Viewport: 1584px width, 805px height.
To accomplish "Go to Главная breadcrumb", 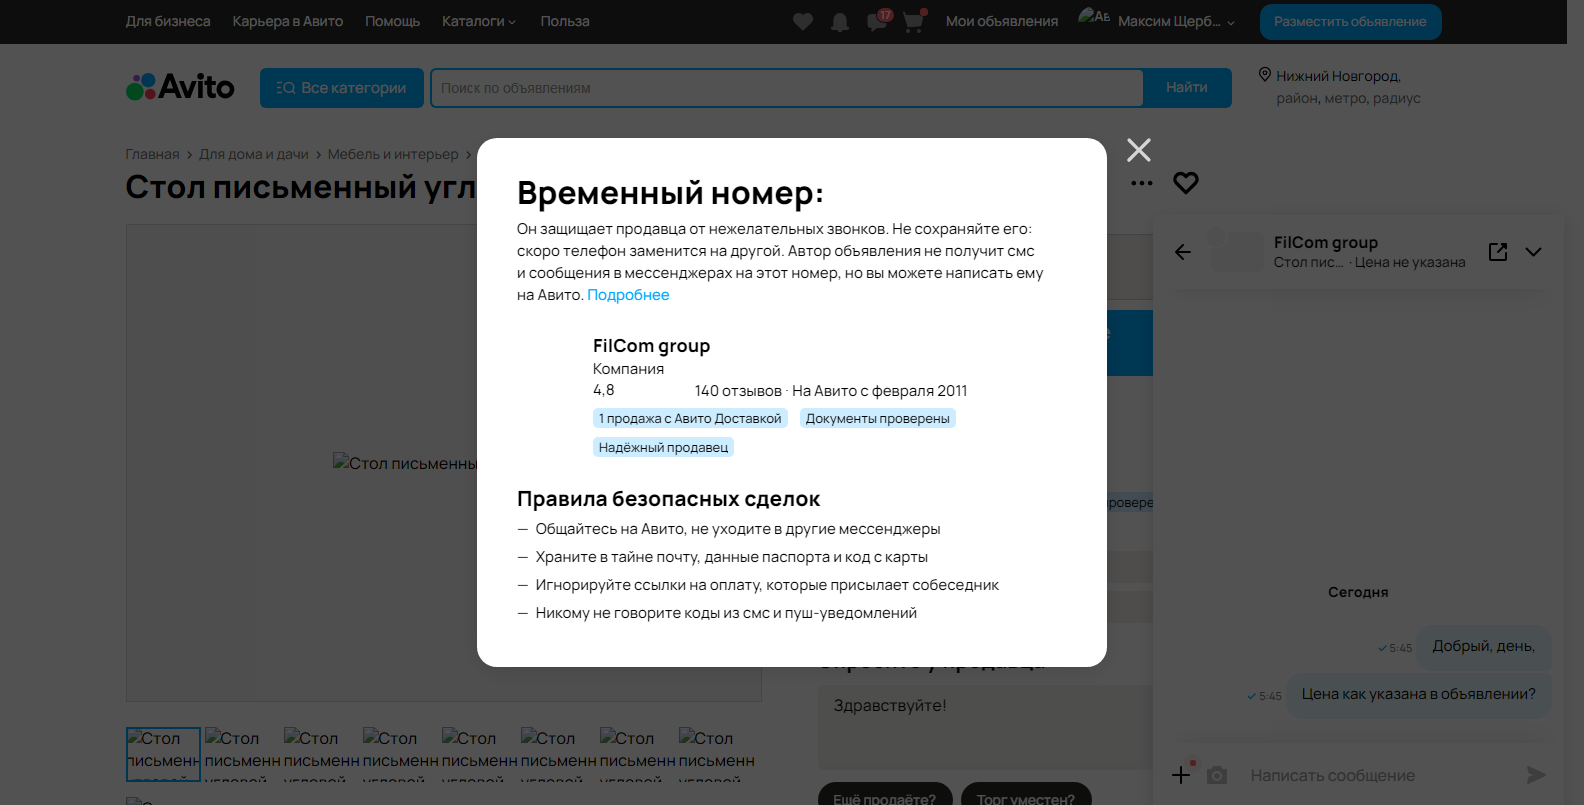I will [x=152, y=154].
